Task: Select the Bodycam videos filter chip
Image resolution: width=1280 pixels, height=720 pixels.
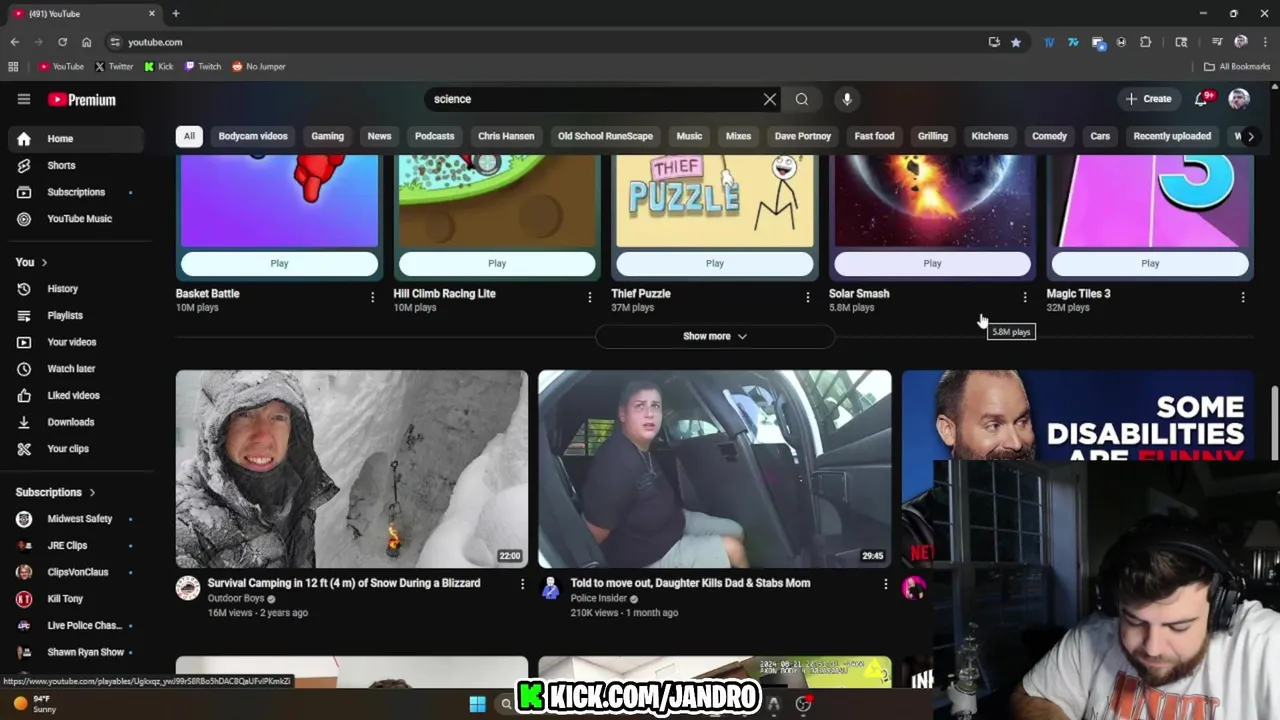Action: tap(253, 136)
